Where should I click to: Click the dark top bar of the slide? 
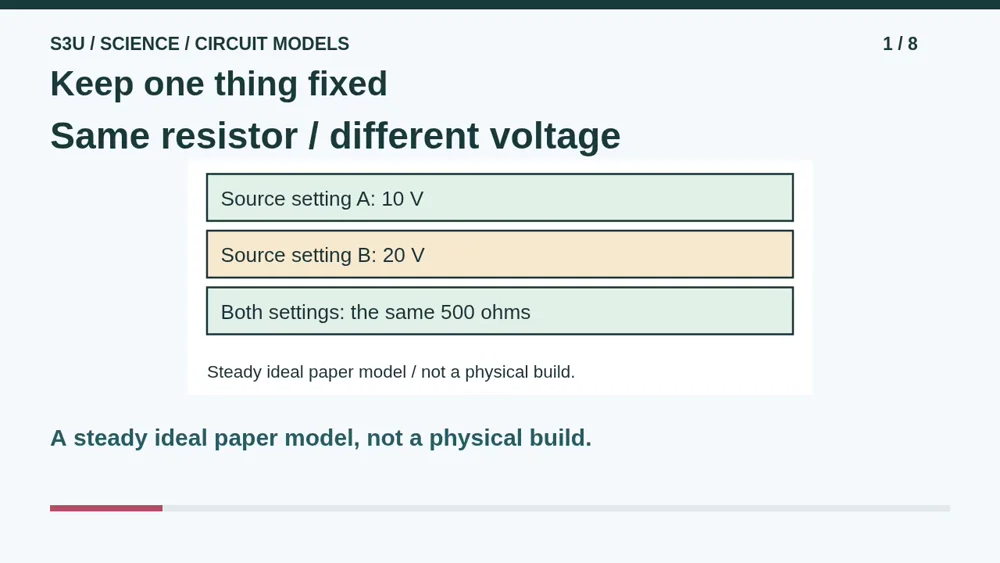click(x=500, y=4)
